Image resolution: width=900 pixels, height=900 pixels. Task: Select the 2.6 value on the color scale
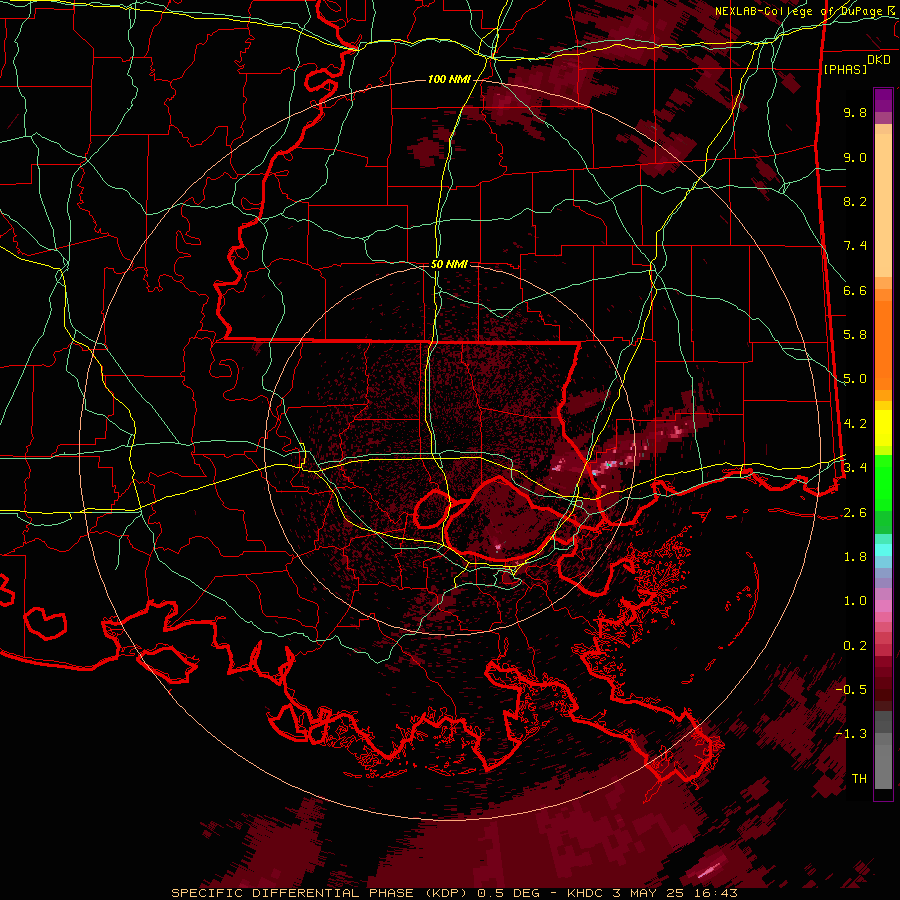[x=855, y=512]
